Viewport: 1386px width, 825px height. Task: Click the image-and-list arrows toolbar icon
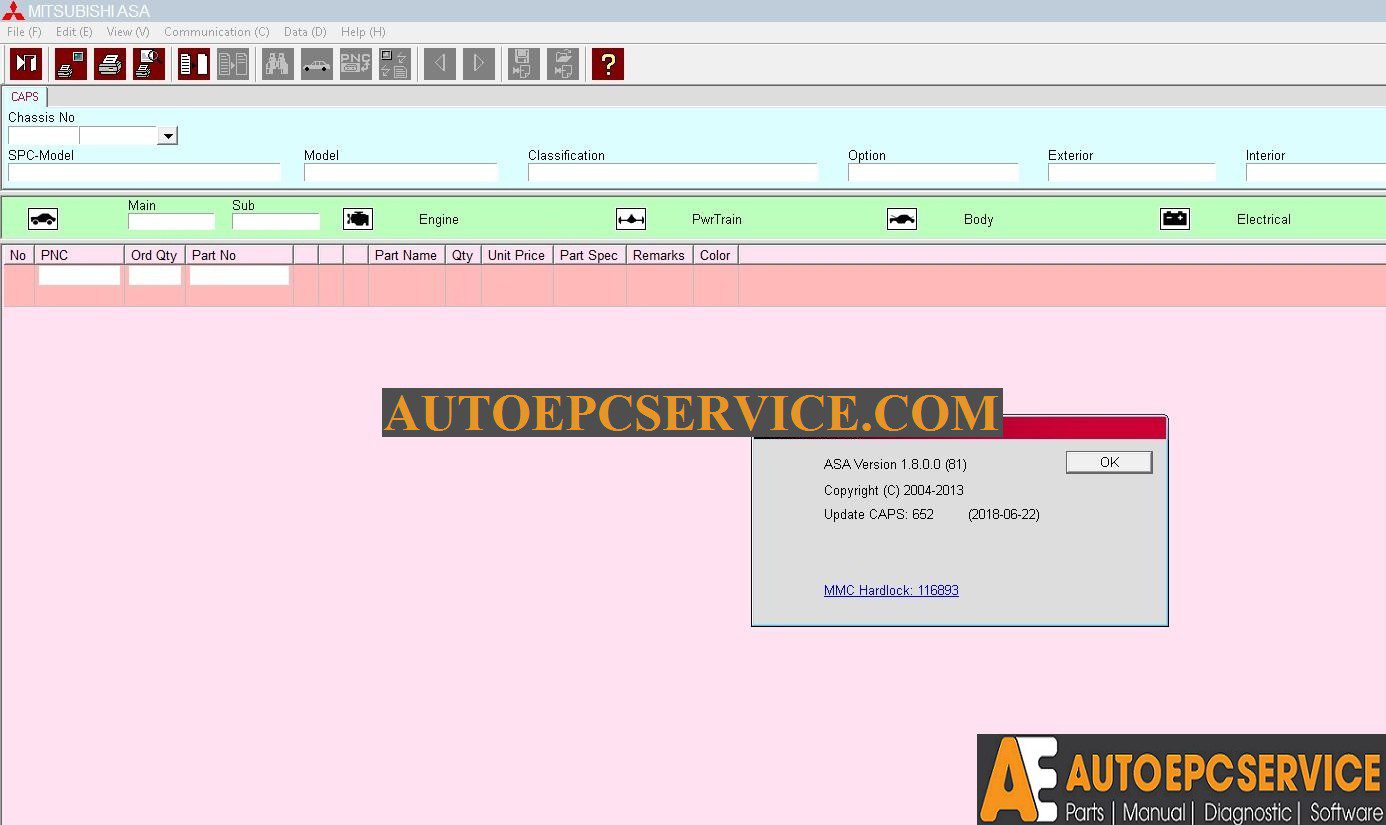tap(395, 64)
